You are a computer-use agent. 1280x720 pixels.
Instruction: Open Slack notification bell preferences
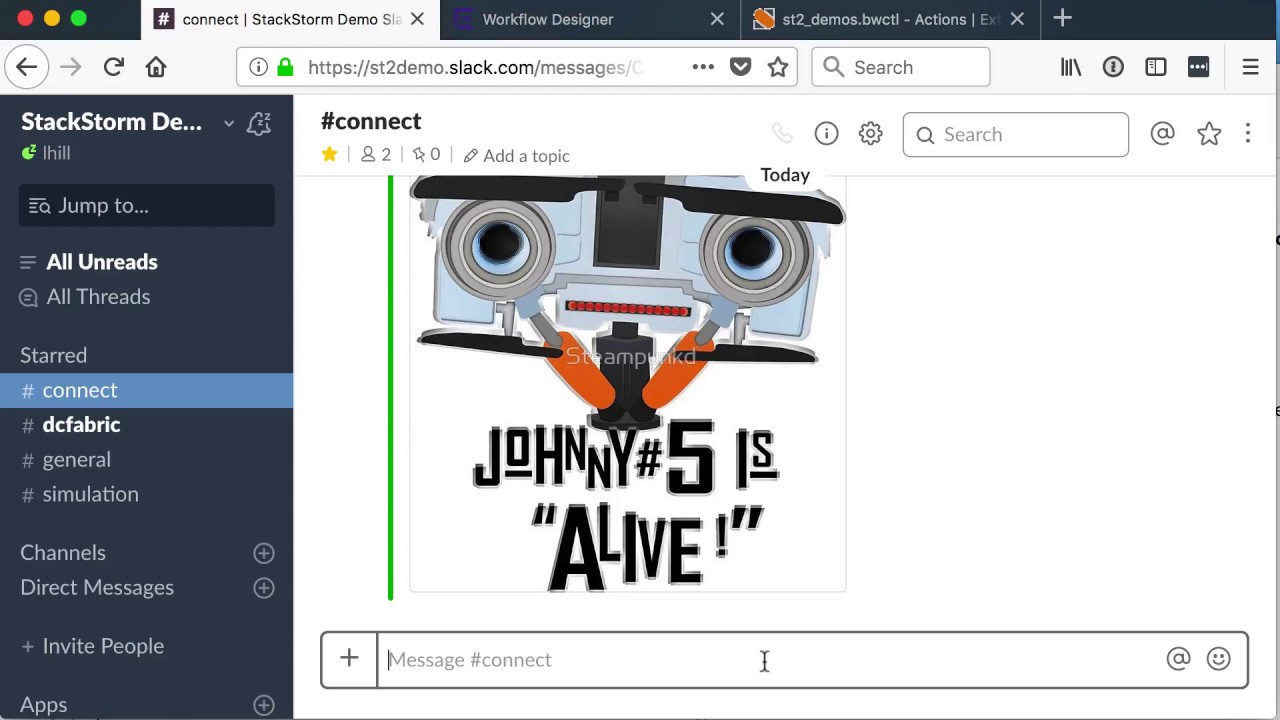[259, 123]
